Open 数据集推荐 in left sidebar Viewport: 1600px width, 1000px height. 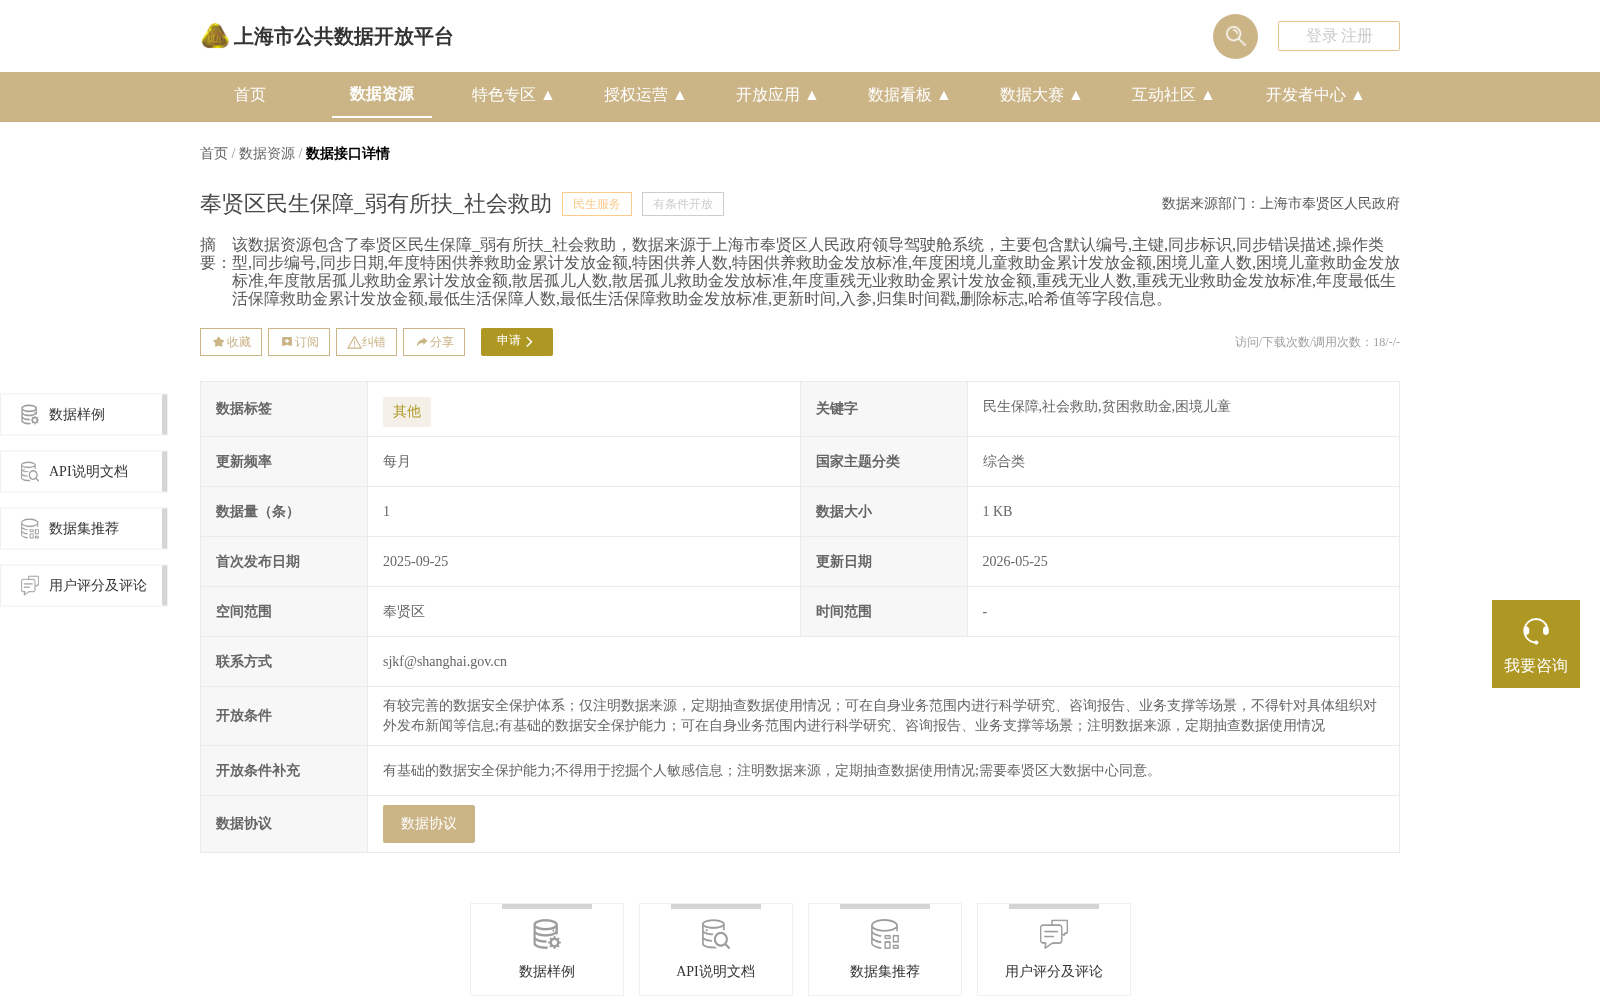tap(83, 529)
